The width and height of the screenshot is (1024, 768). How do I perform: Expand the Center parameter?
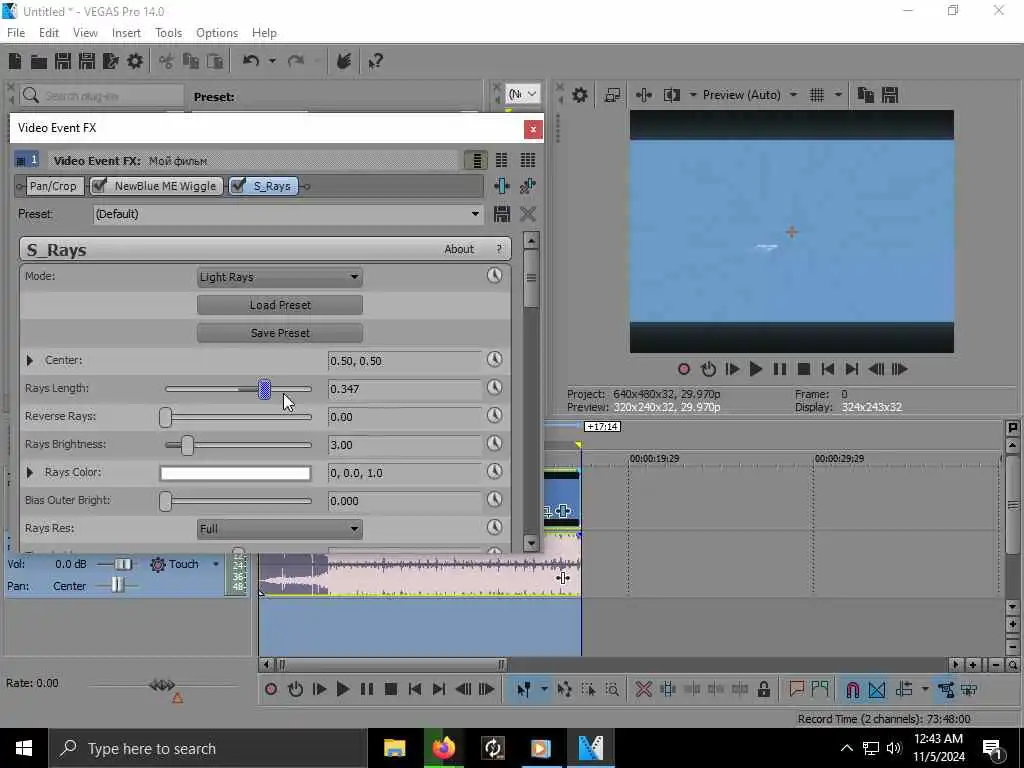(29, 360)
